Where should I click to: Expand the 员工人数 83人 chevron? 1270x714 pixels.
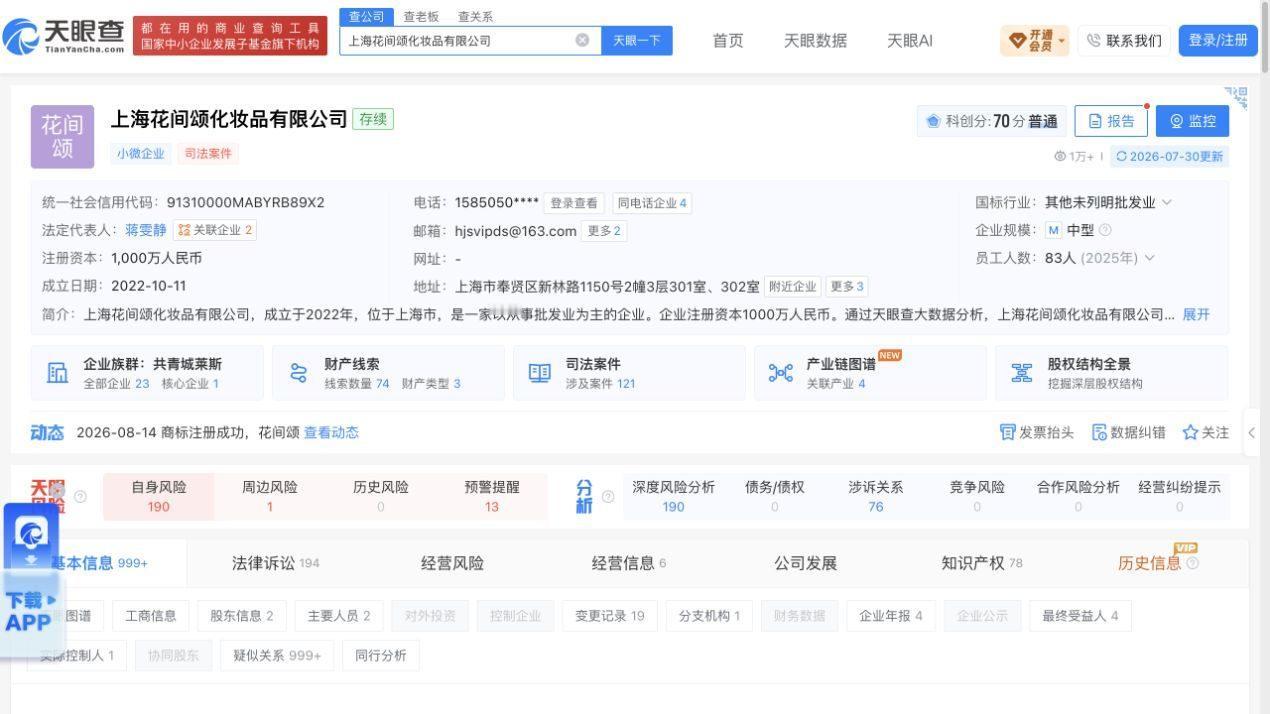[1150, 258]
